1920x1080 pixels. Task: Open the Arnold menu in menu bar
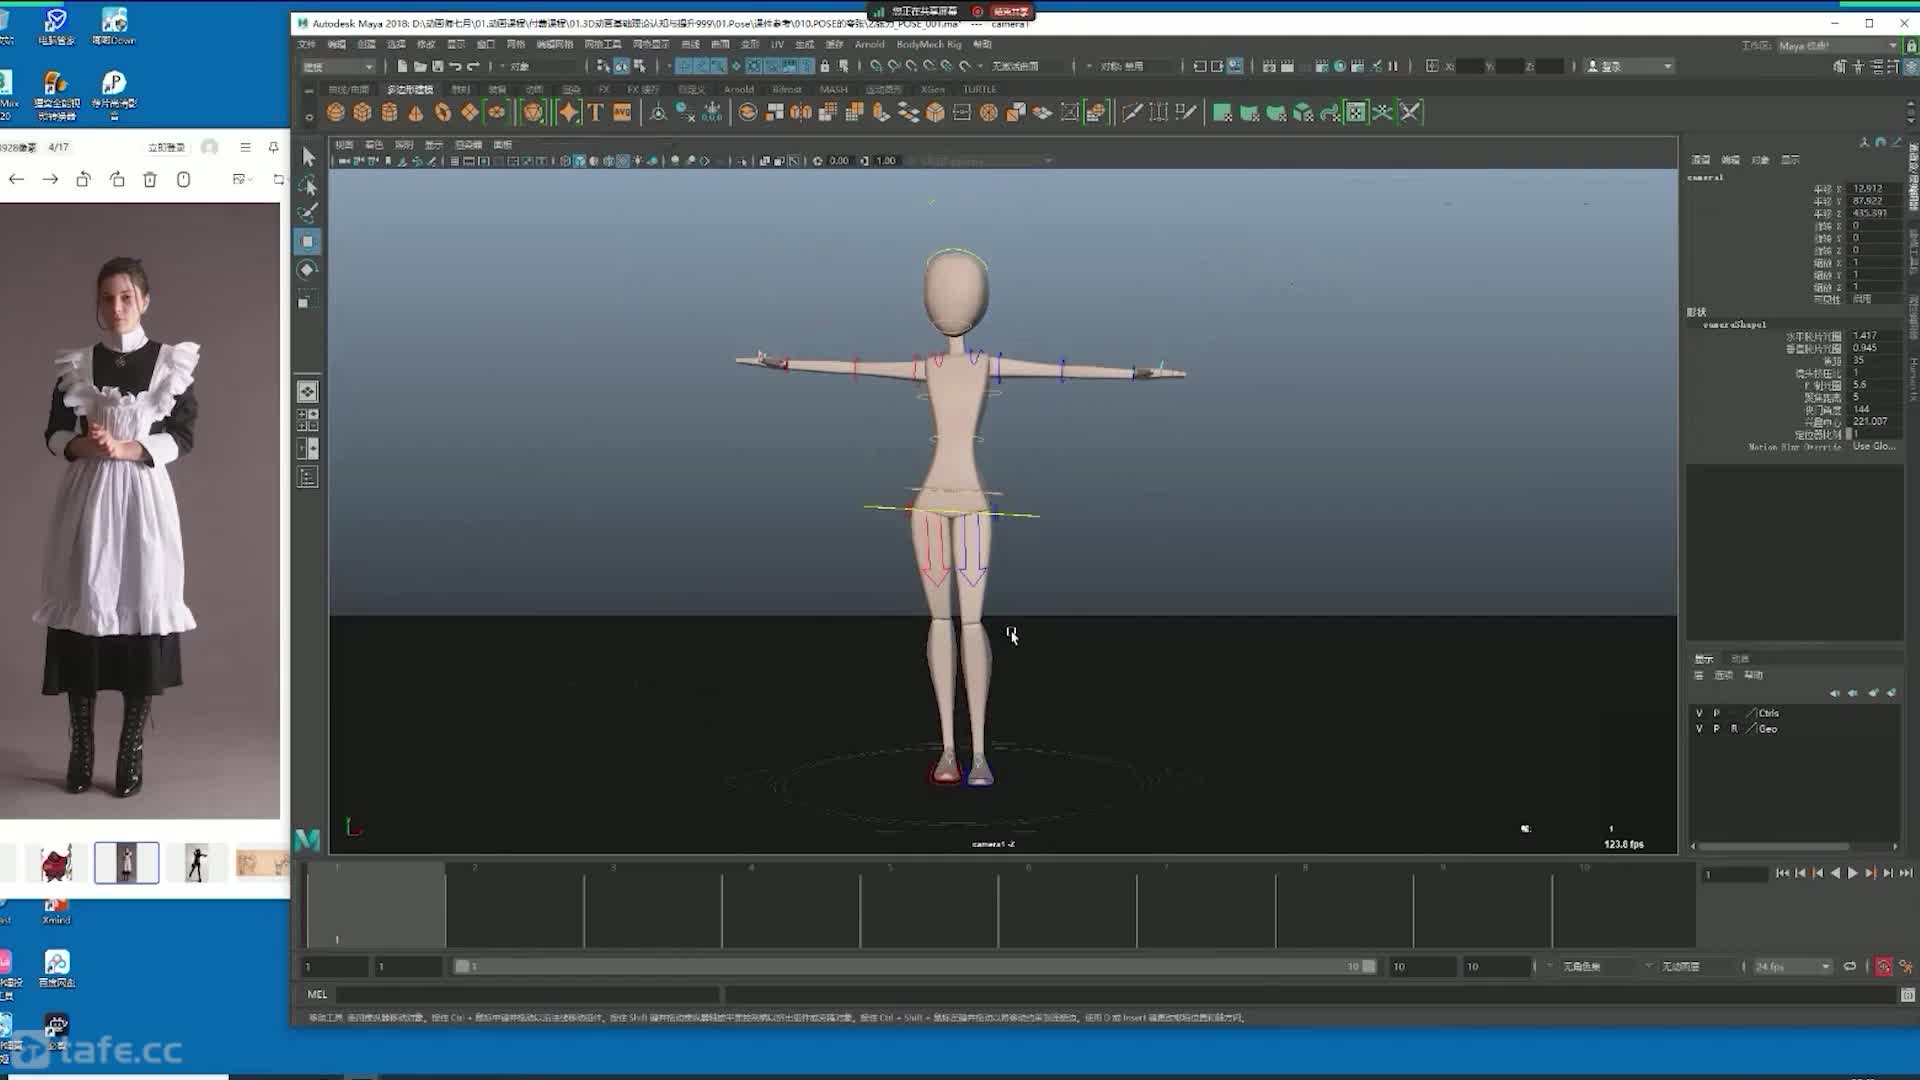pos(869,44)
